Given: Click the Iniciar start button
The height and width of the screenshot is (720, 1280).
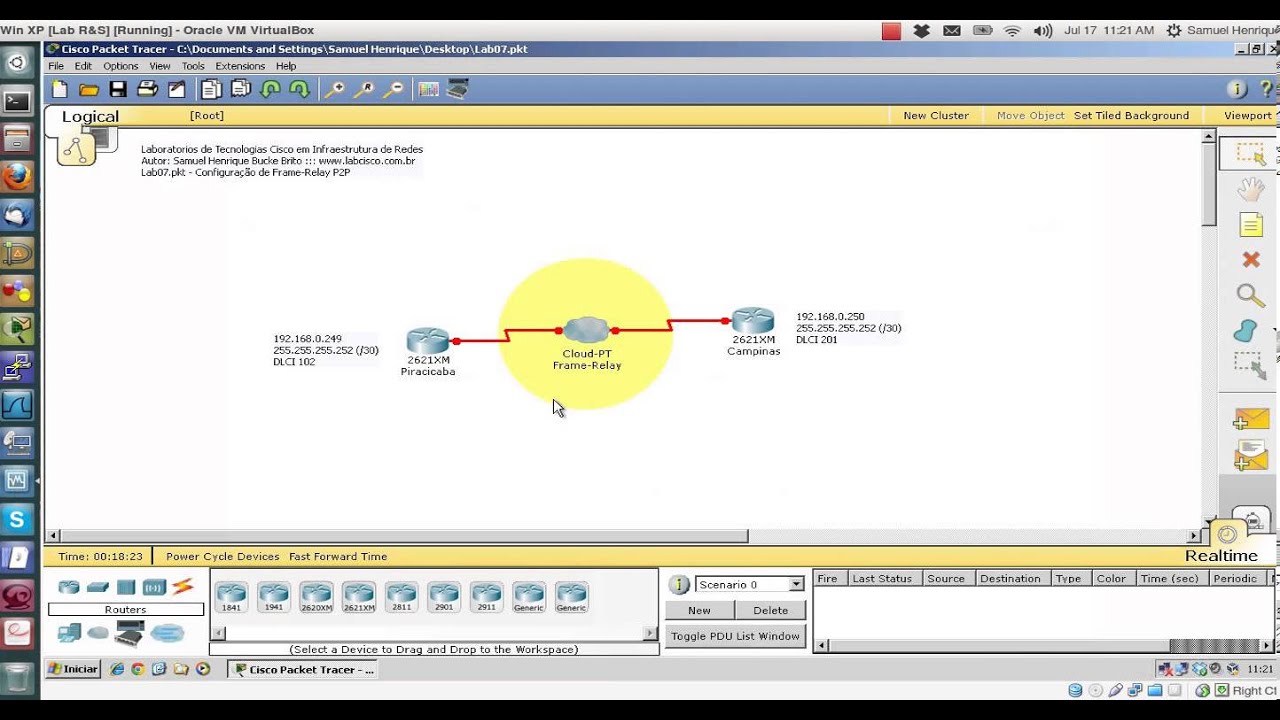Looking at the screenshot, I should coord(73,669).
